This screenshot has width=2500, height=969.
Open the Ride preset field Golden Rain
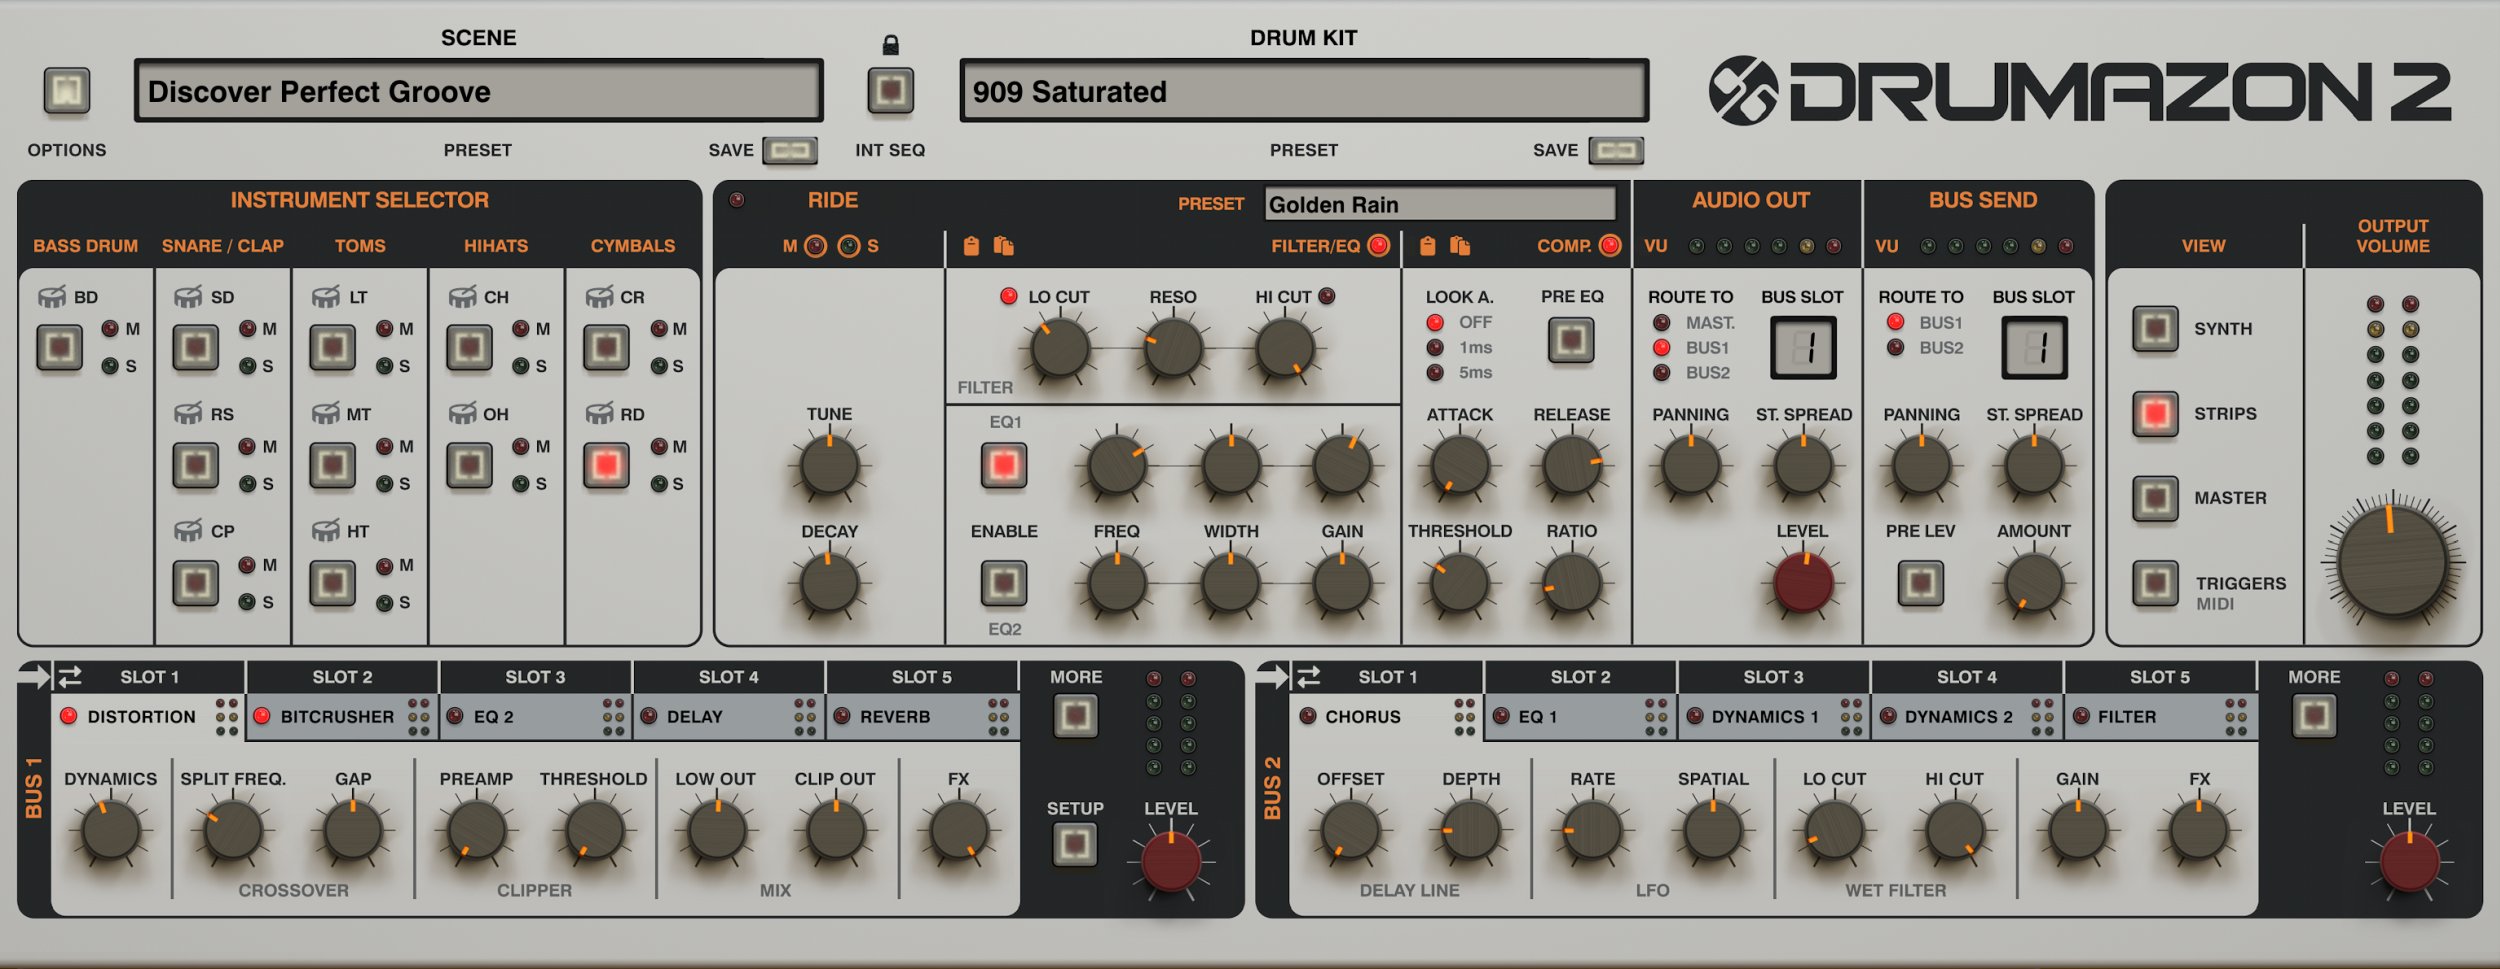click(1440, 204)
